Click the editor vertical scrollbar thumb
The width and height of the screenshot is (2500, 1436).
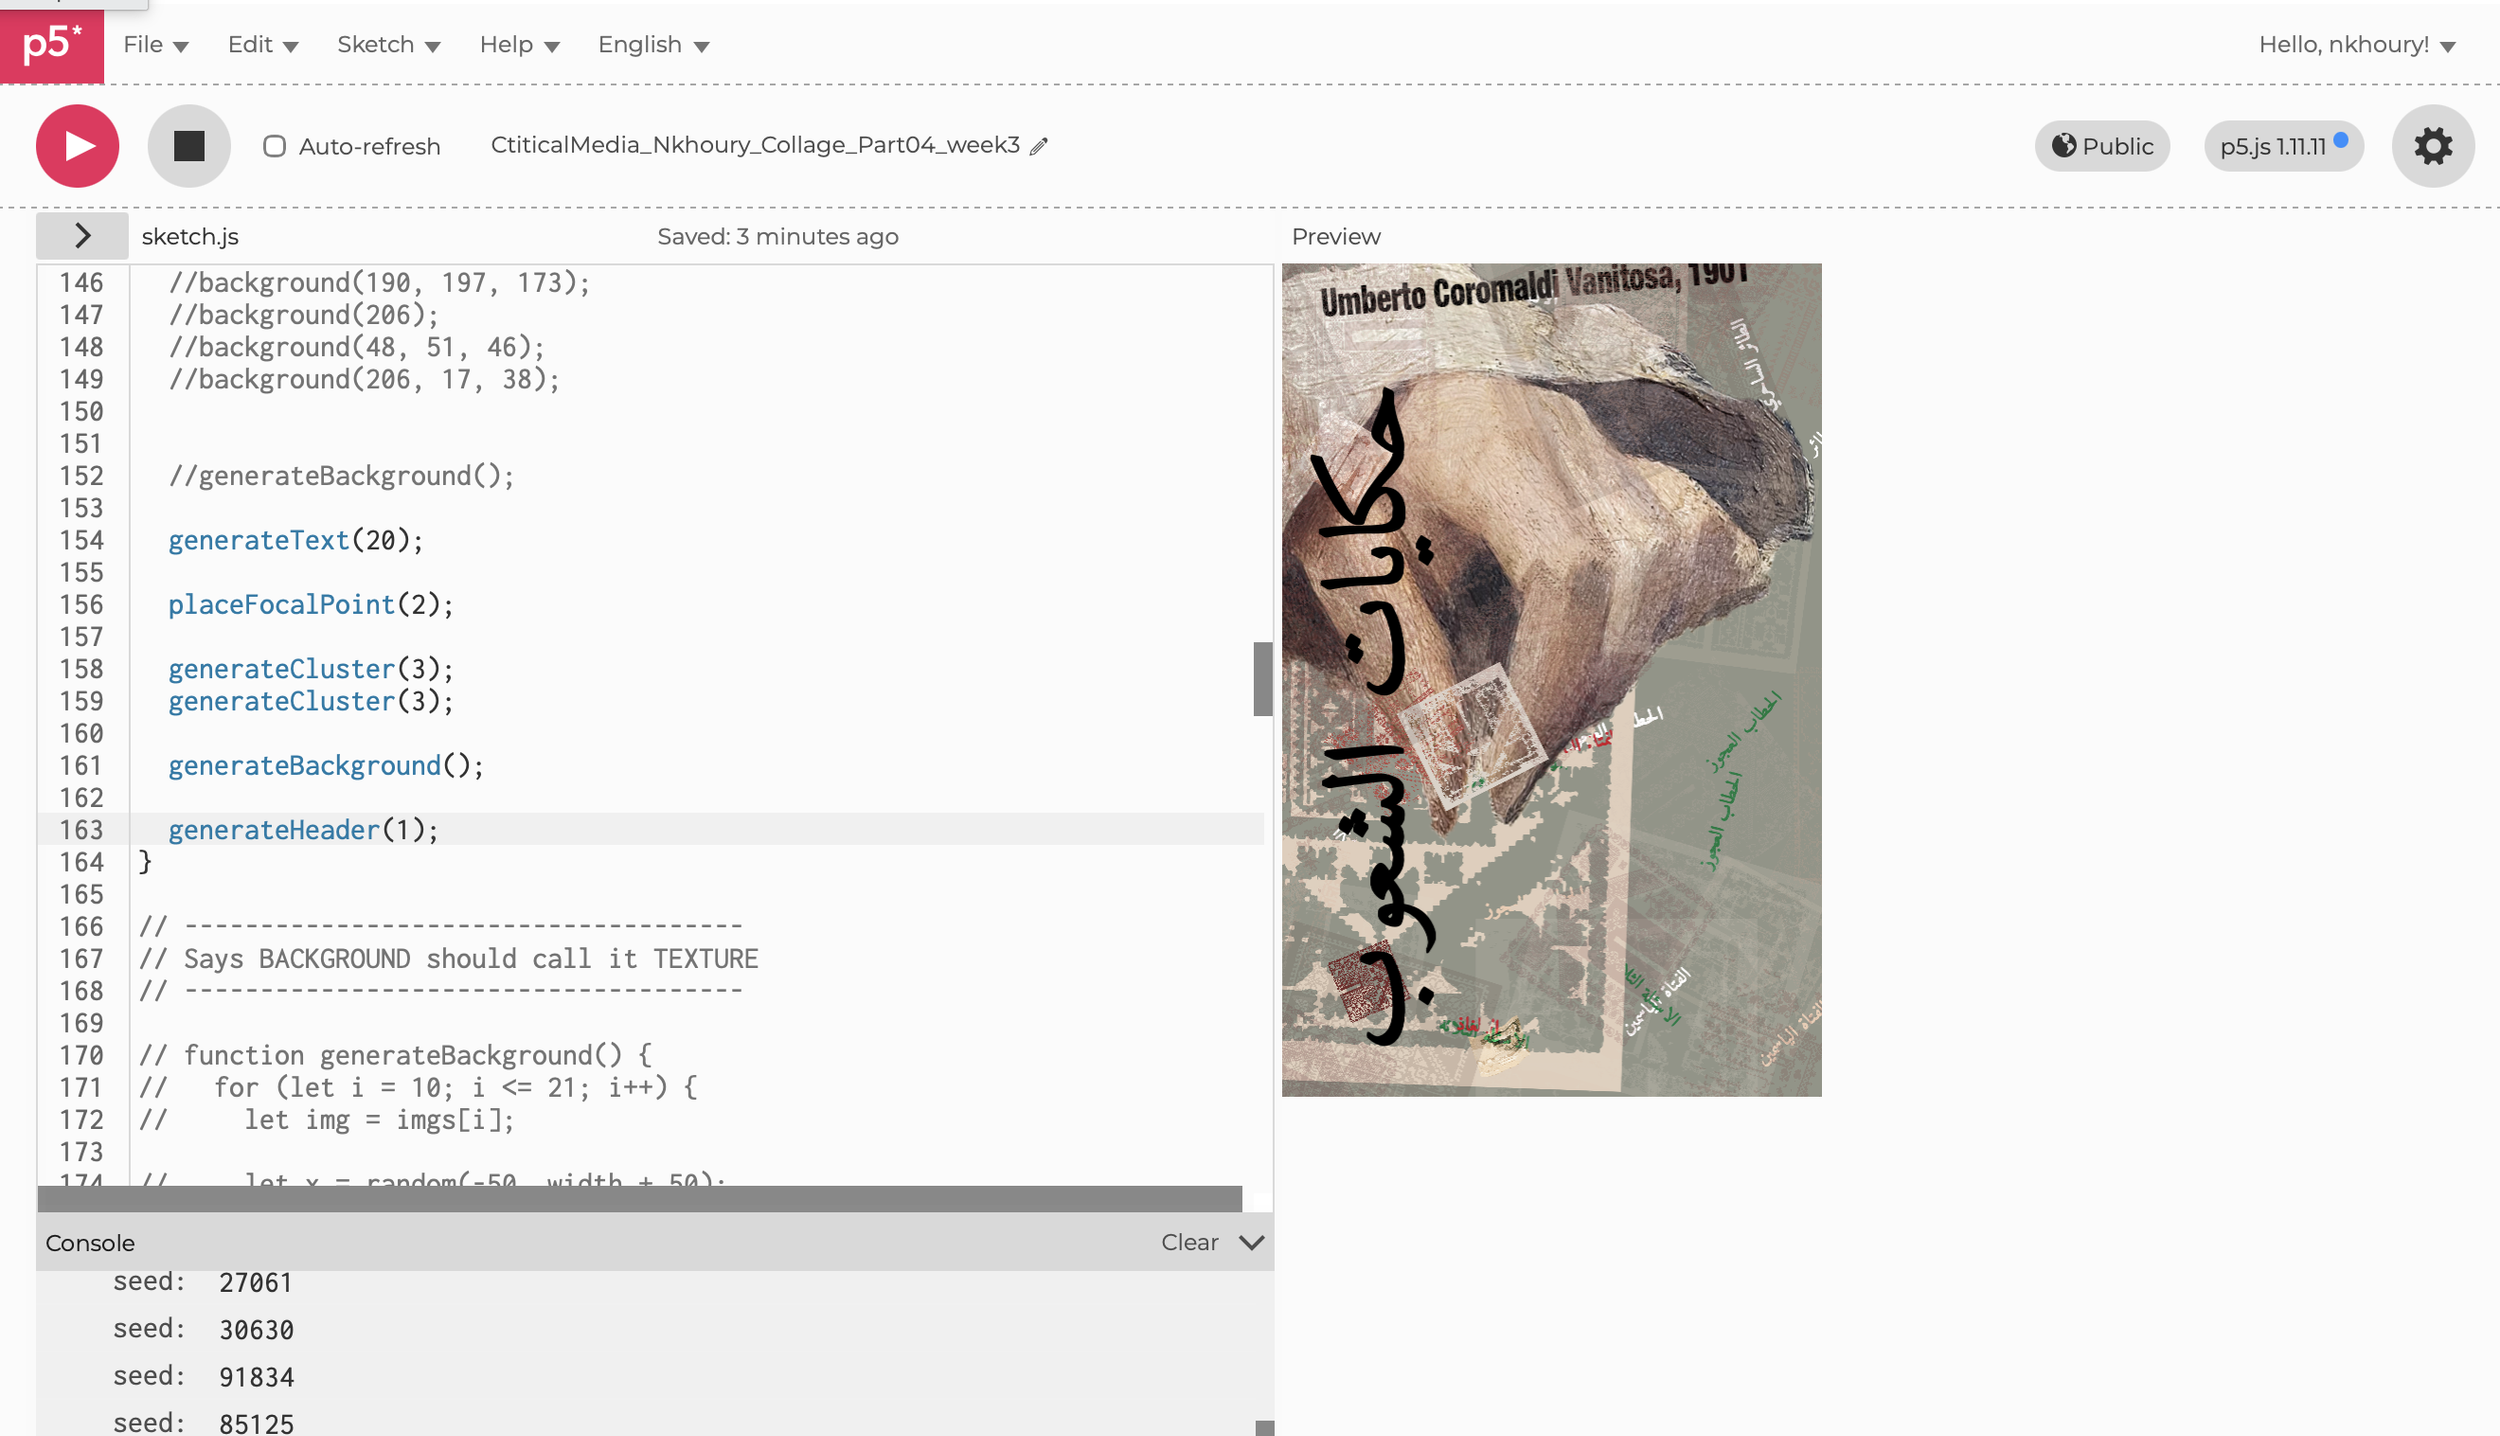1262,679
